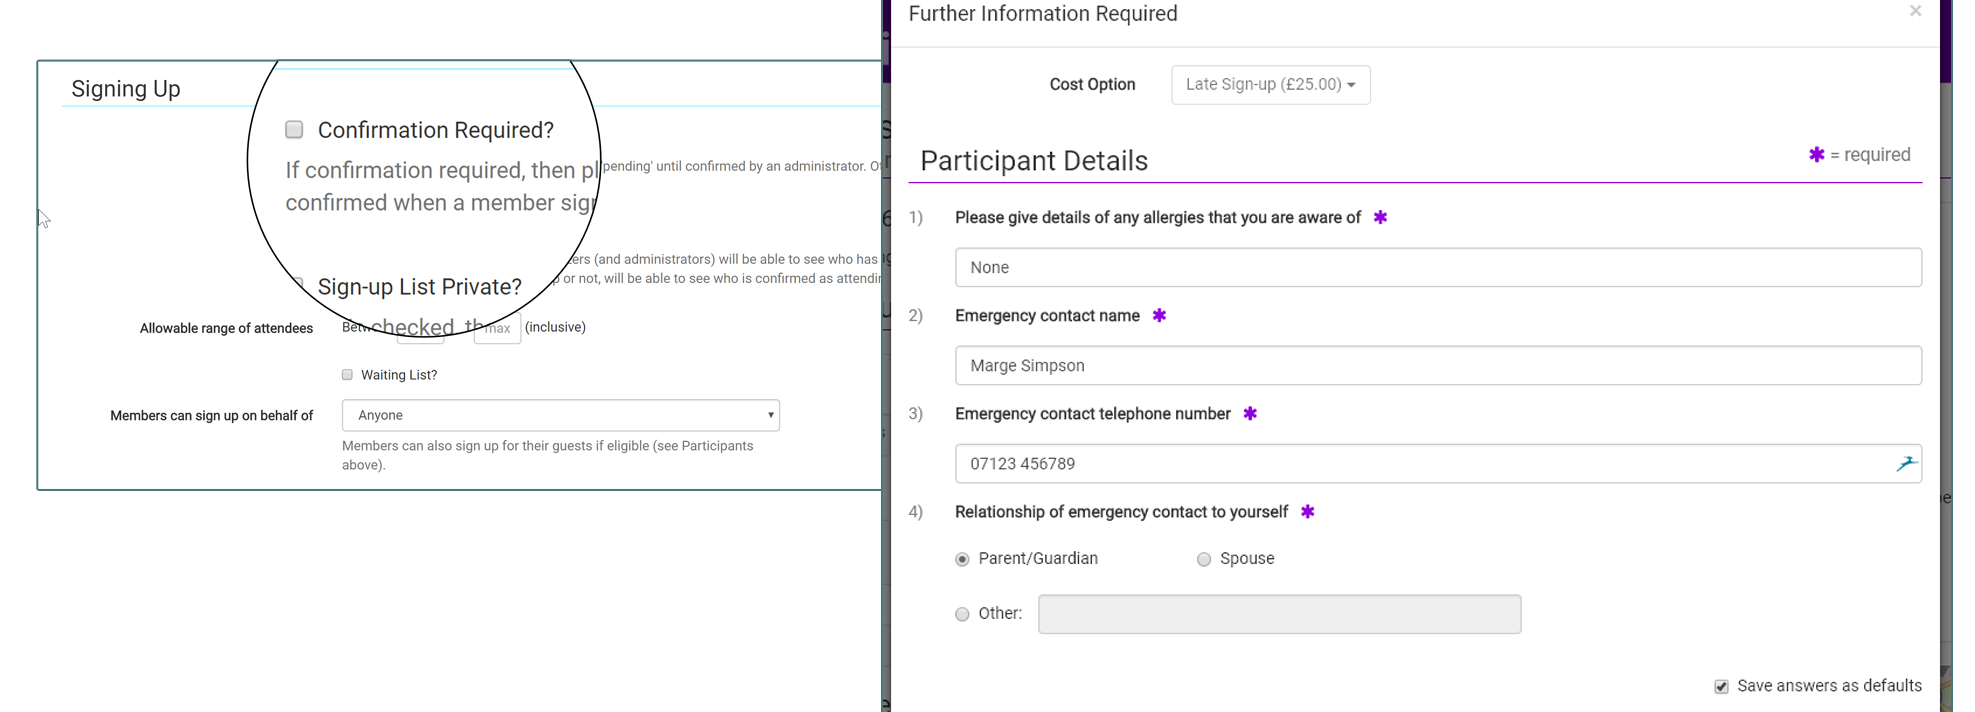Click the autofill icon in telephone number field
Screen dimensions: 1975x712
click(x=1905, y=464)
